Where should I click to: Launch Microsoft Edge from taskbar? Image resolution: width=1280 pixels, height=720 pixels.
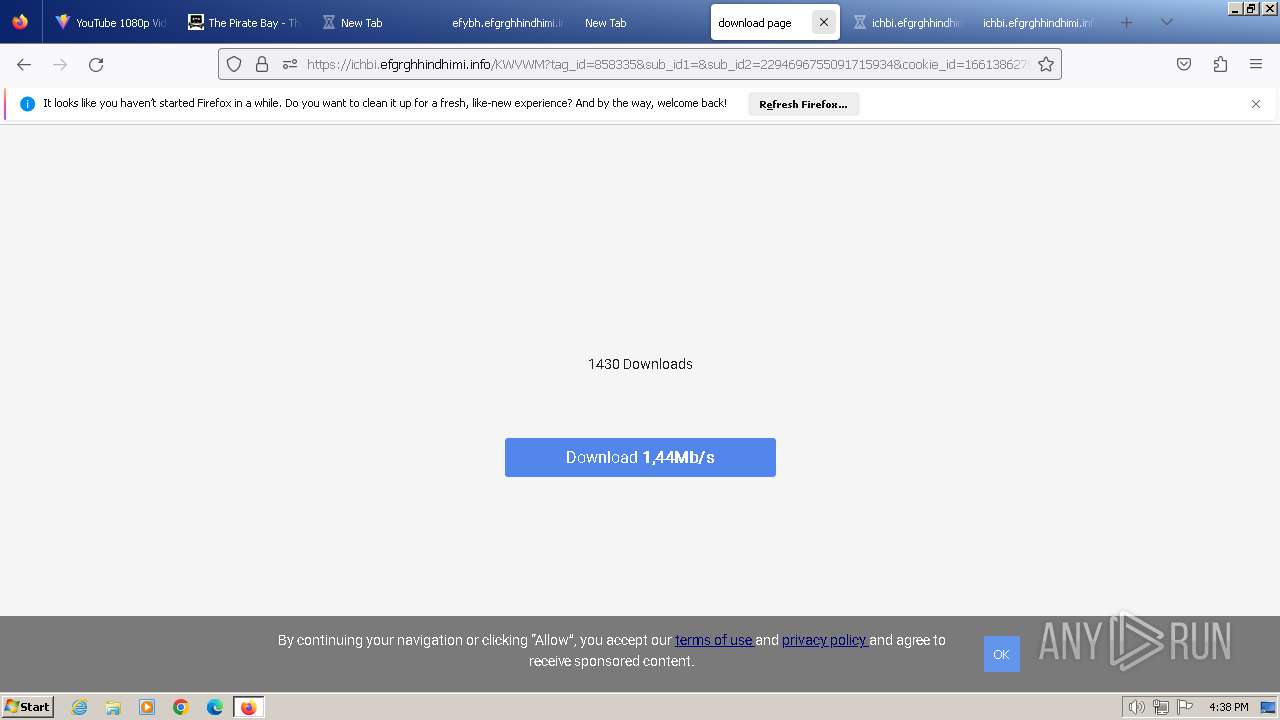click(x=215, y=707)
